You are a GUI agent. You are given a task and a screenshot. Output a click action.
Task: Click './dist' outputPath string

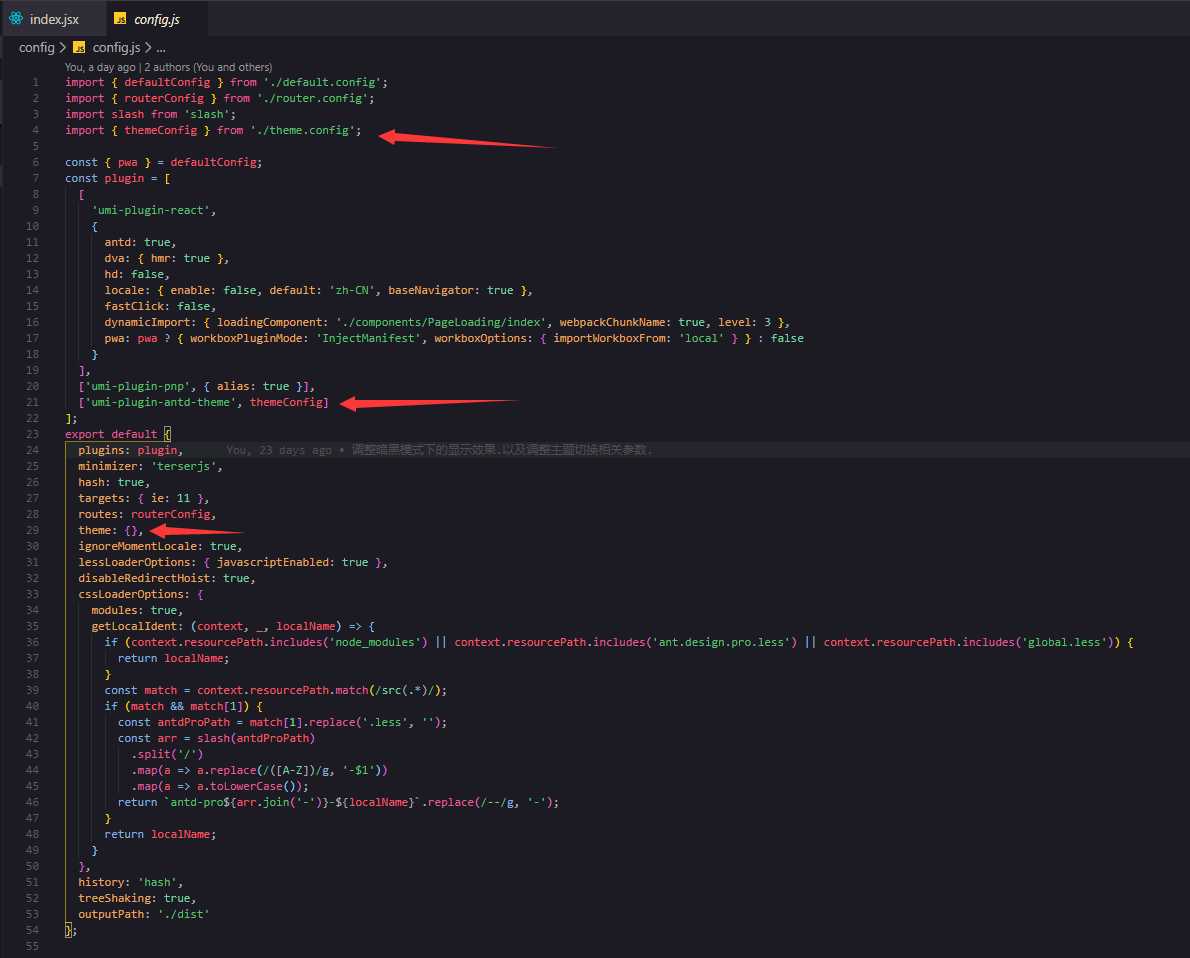tap(183, 914)
